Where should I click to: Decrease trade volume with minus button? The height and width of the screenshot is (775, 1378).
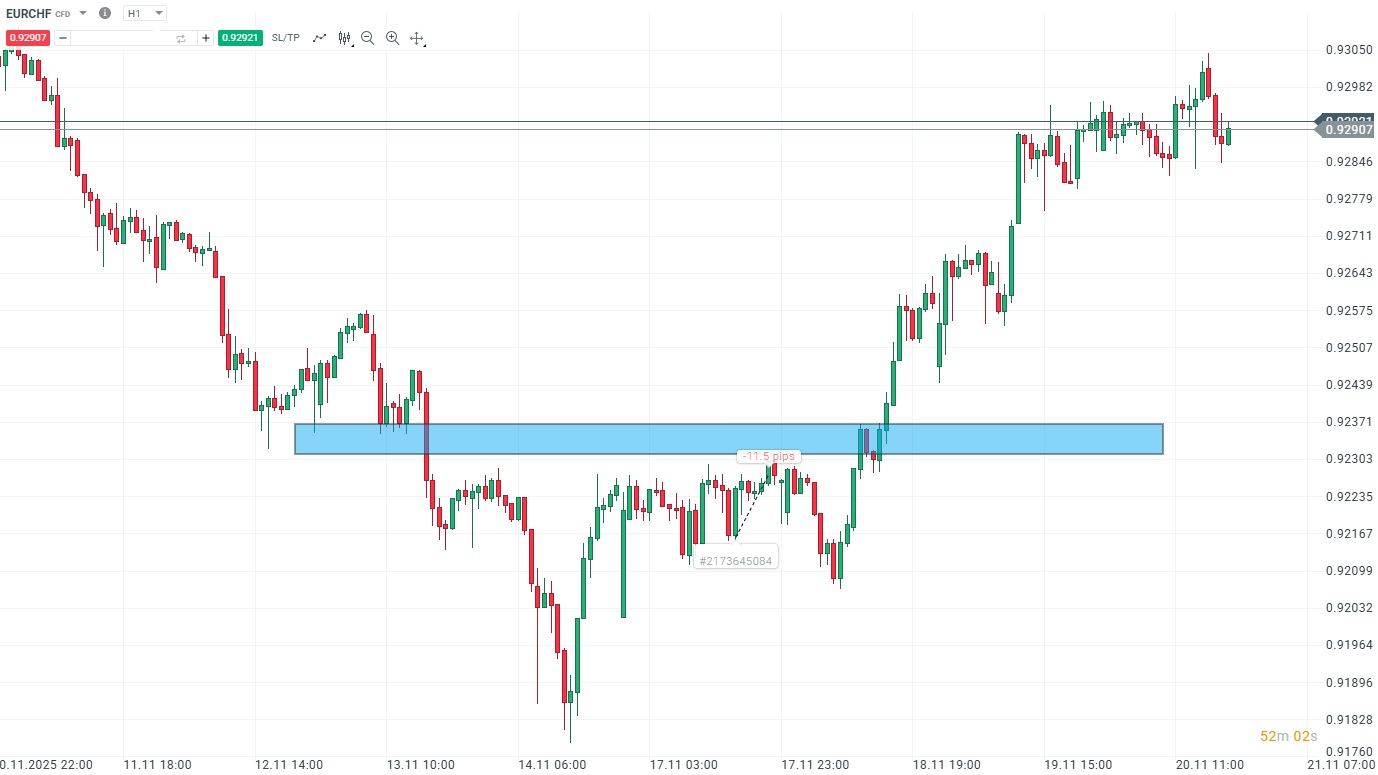63,38
